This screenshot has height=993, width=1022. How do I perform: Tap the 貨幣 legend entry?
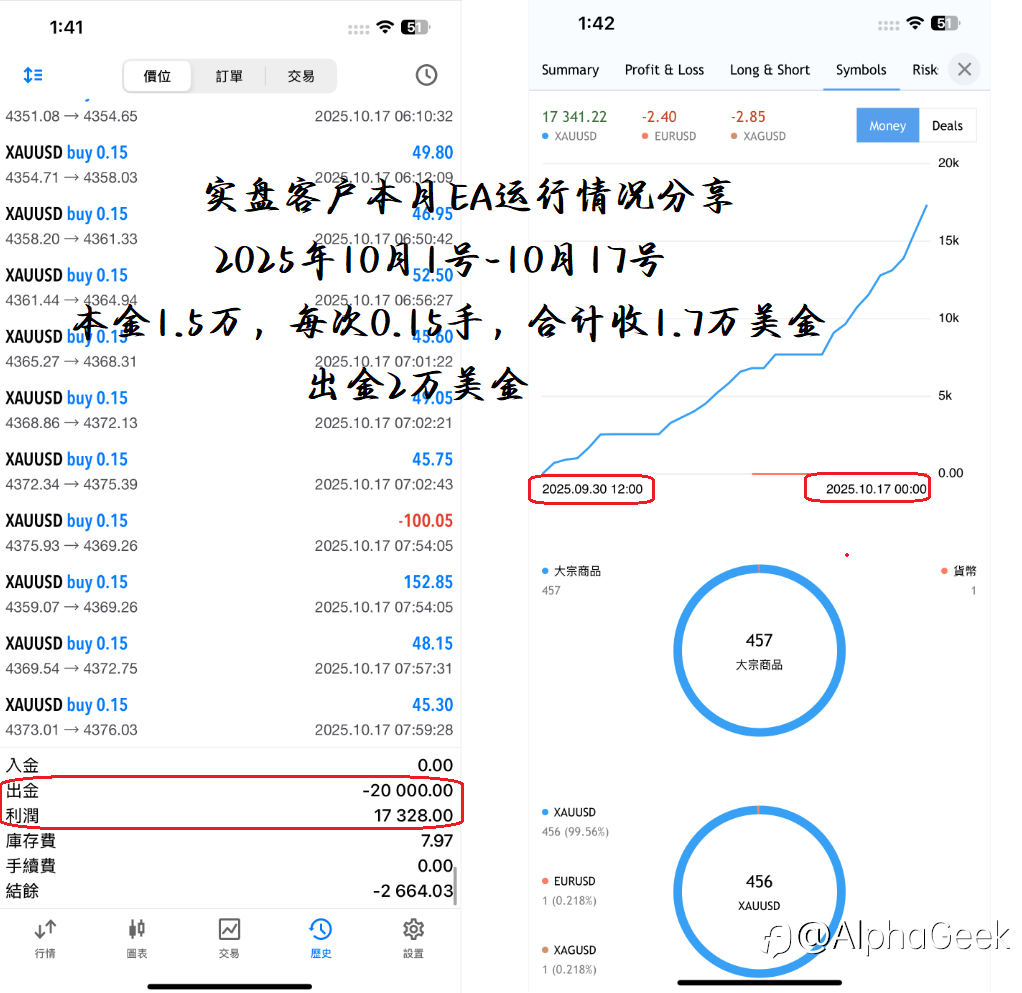[x=958, y=580]
